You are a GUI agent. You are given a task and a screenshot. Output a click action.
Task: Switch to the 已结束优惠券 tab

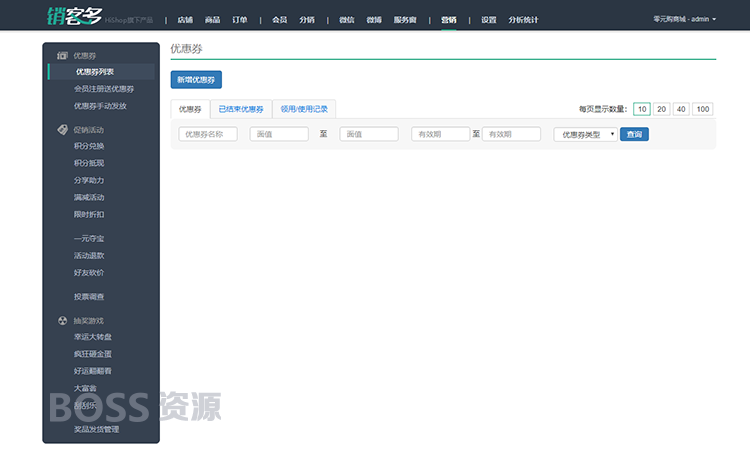[241, 109]
